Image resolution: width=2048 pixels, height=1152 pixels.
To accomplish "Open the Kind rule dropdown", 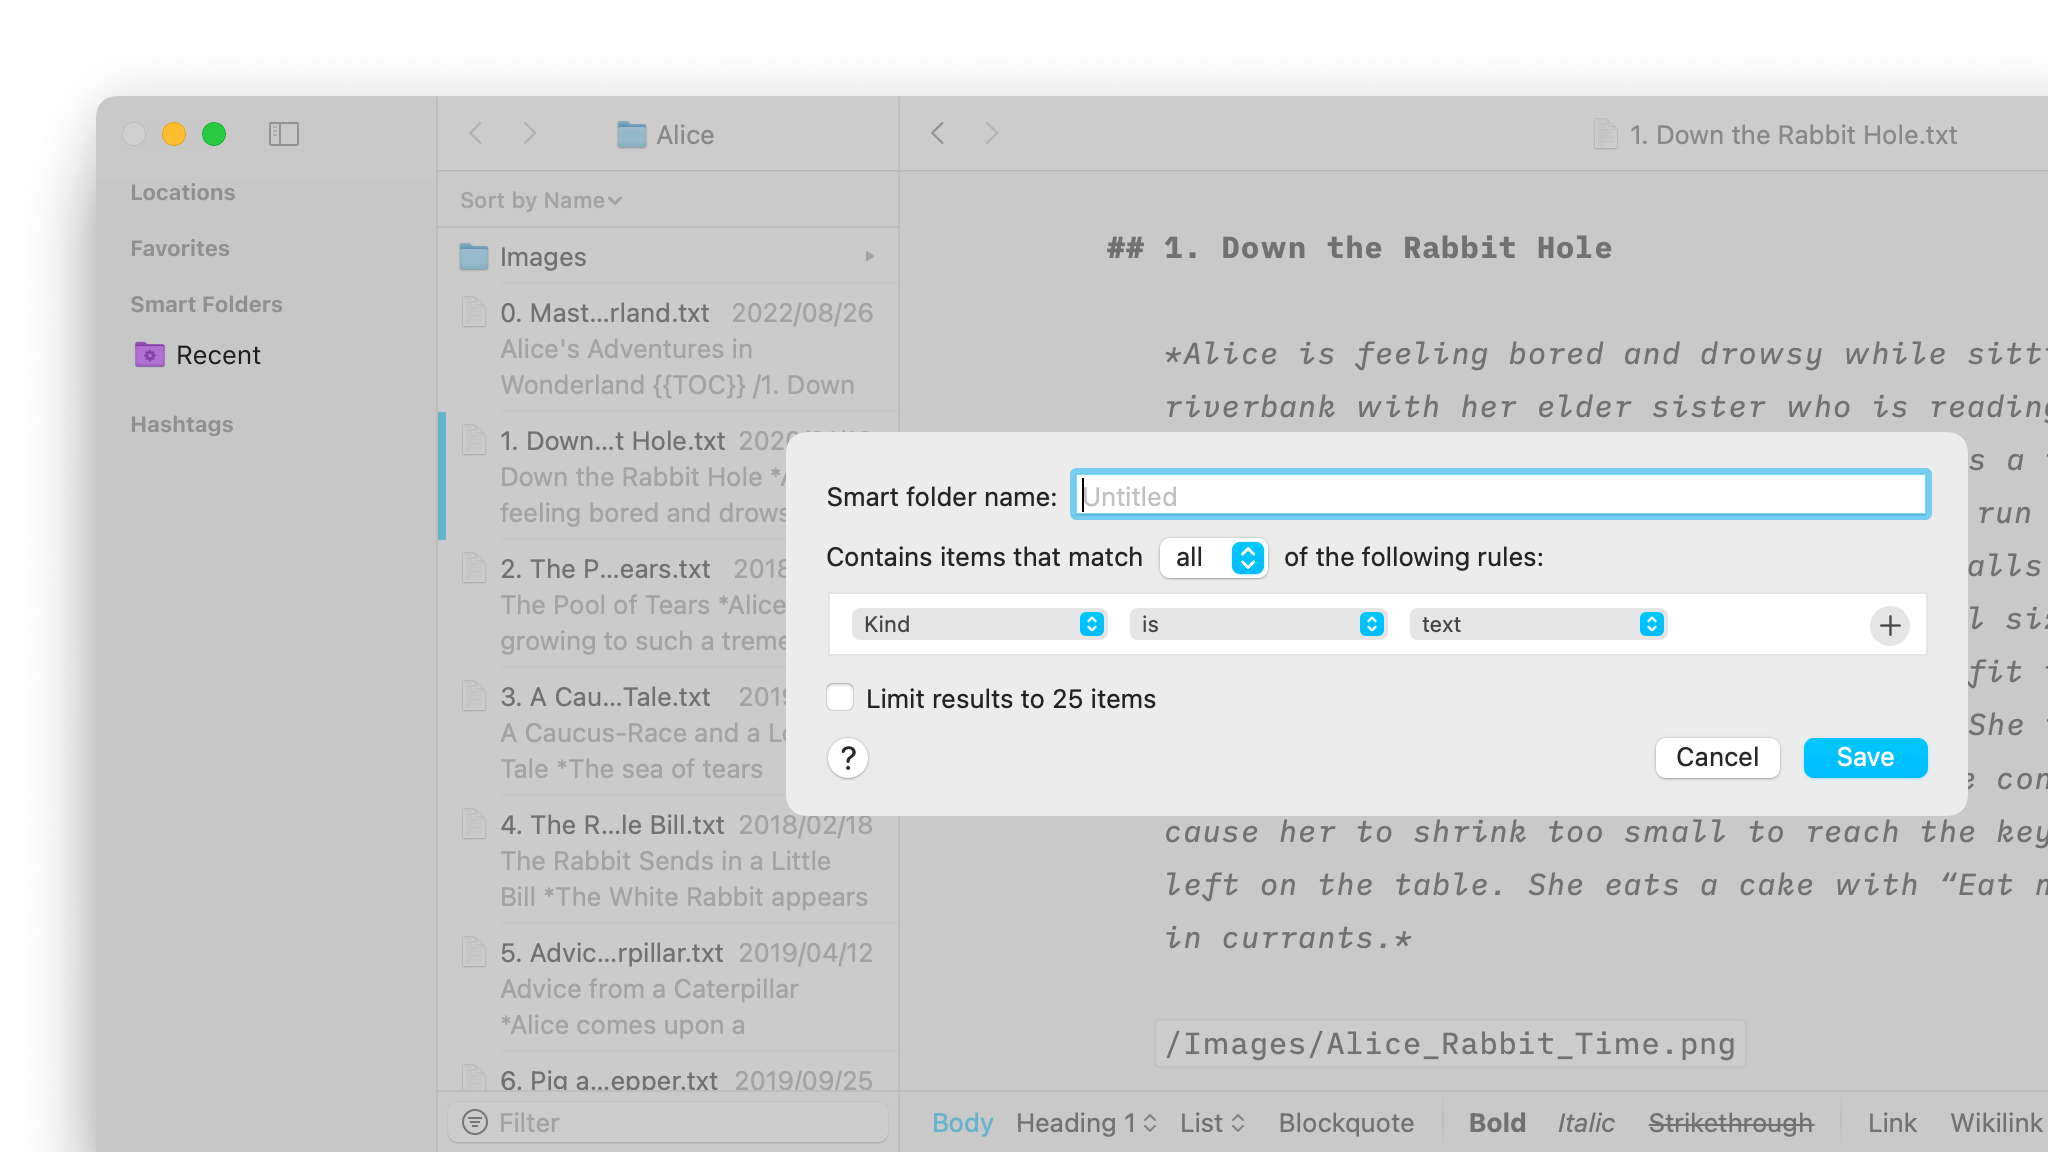I will (977, 624).
